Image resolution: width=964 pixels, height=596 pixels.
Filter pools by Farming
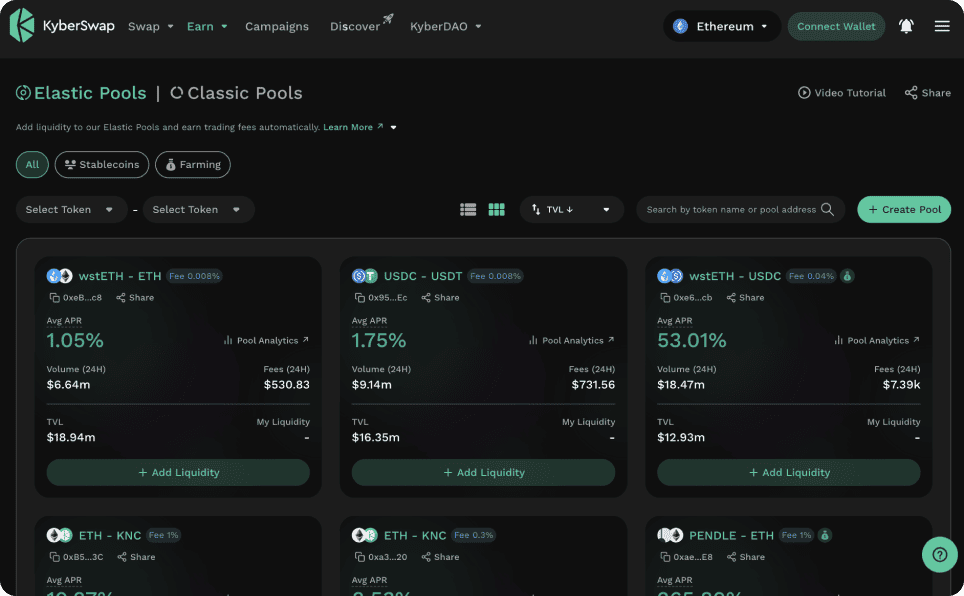[x=192, y=165]
